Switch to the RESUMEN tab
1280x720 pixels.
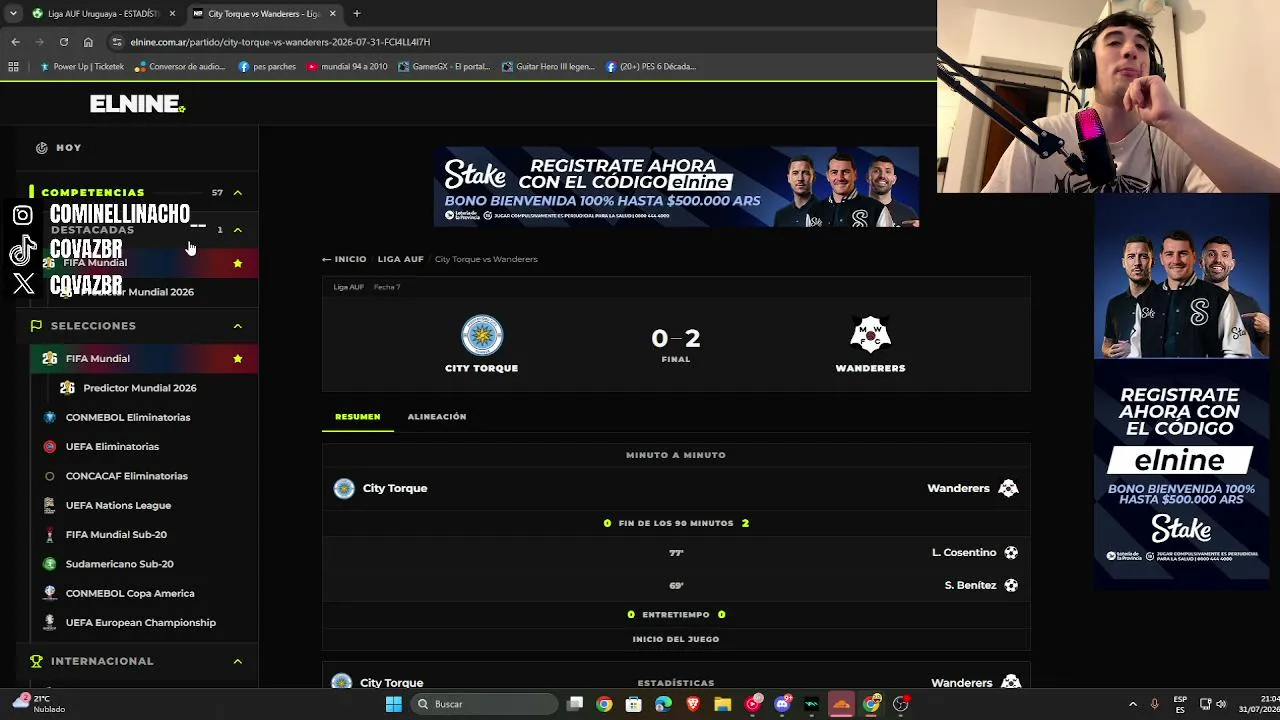coord(358,417)
